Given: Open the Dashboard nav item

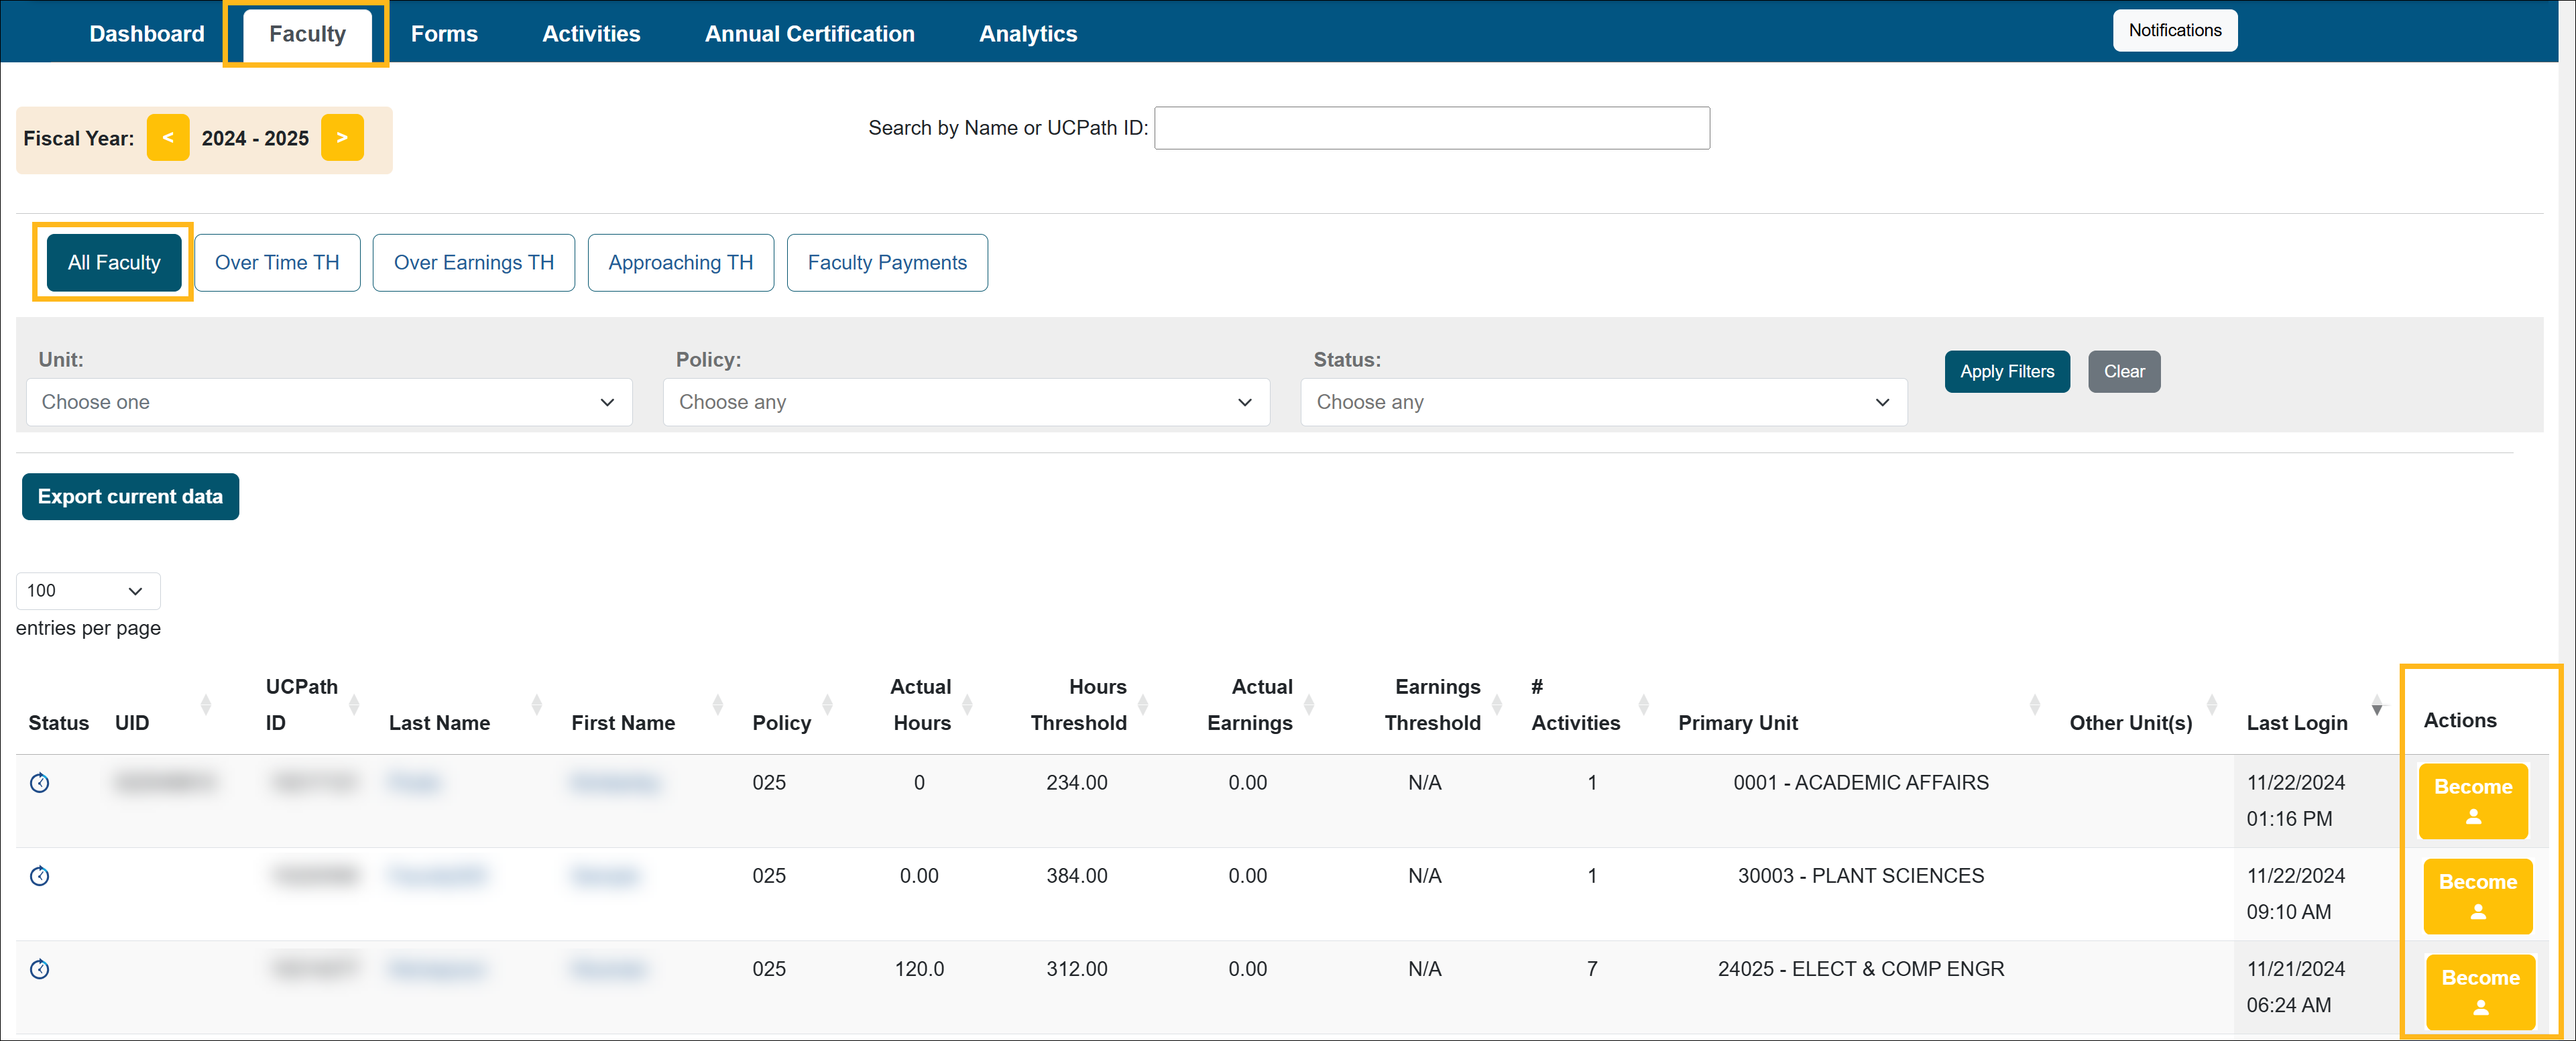Looking at the screenshot, I should (x=147, y=34).
